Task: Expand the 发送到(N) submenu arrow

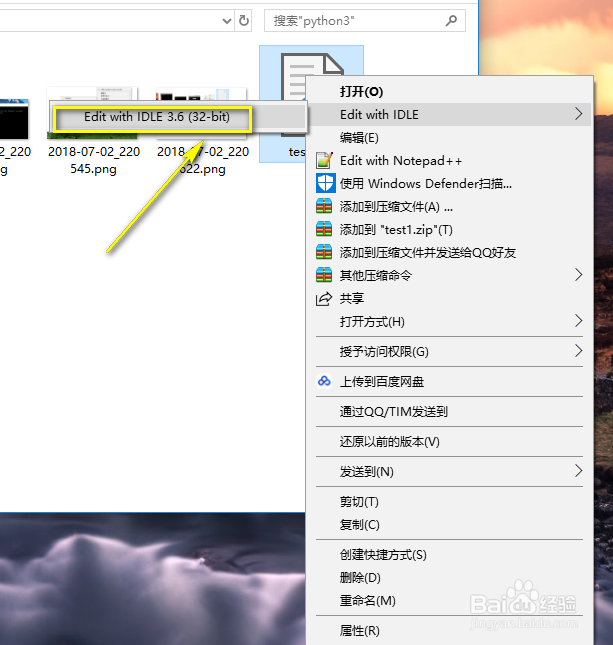Action: pos(578,471)
